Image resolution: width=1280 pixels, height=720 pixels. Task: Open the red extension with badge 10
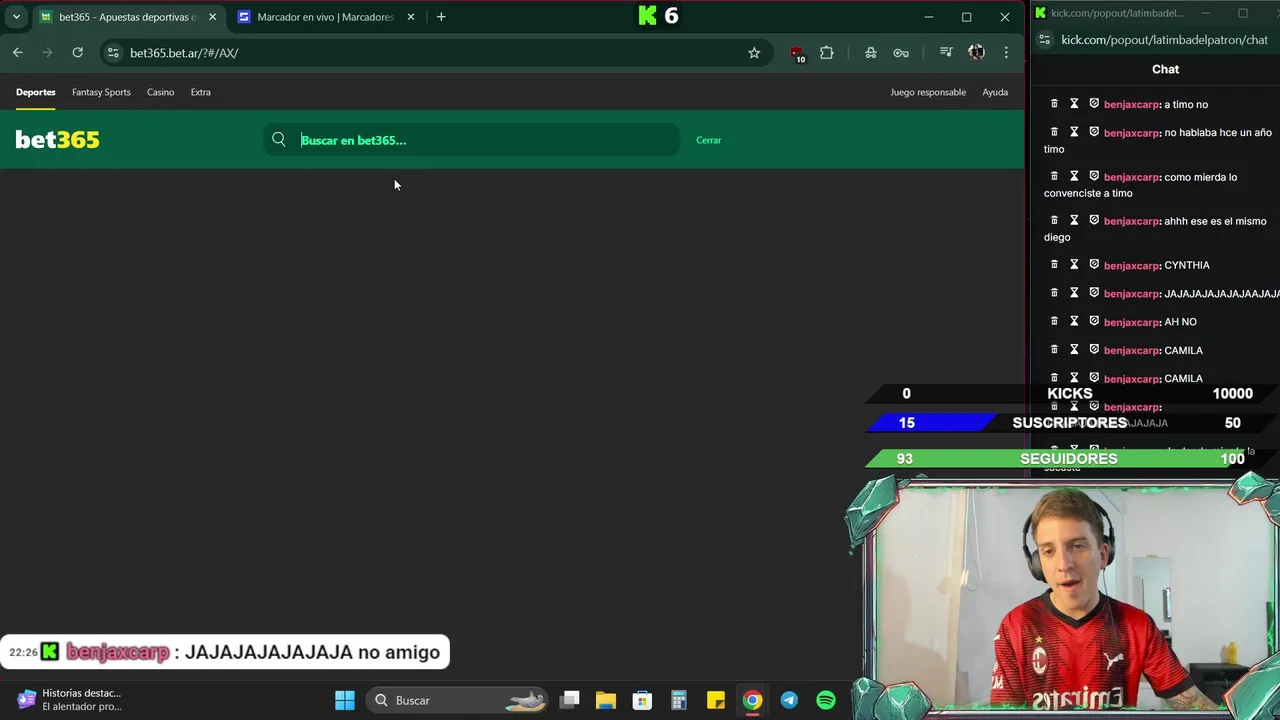(x=796, y=54)
